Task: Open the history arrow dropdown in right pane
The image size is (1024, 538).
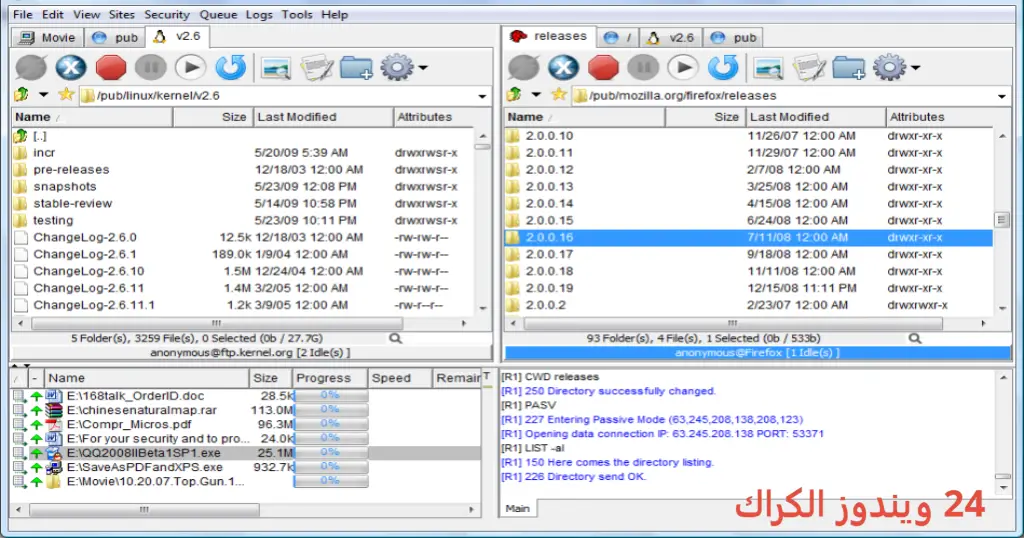Action: coord(536,95)
